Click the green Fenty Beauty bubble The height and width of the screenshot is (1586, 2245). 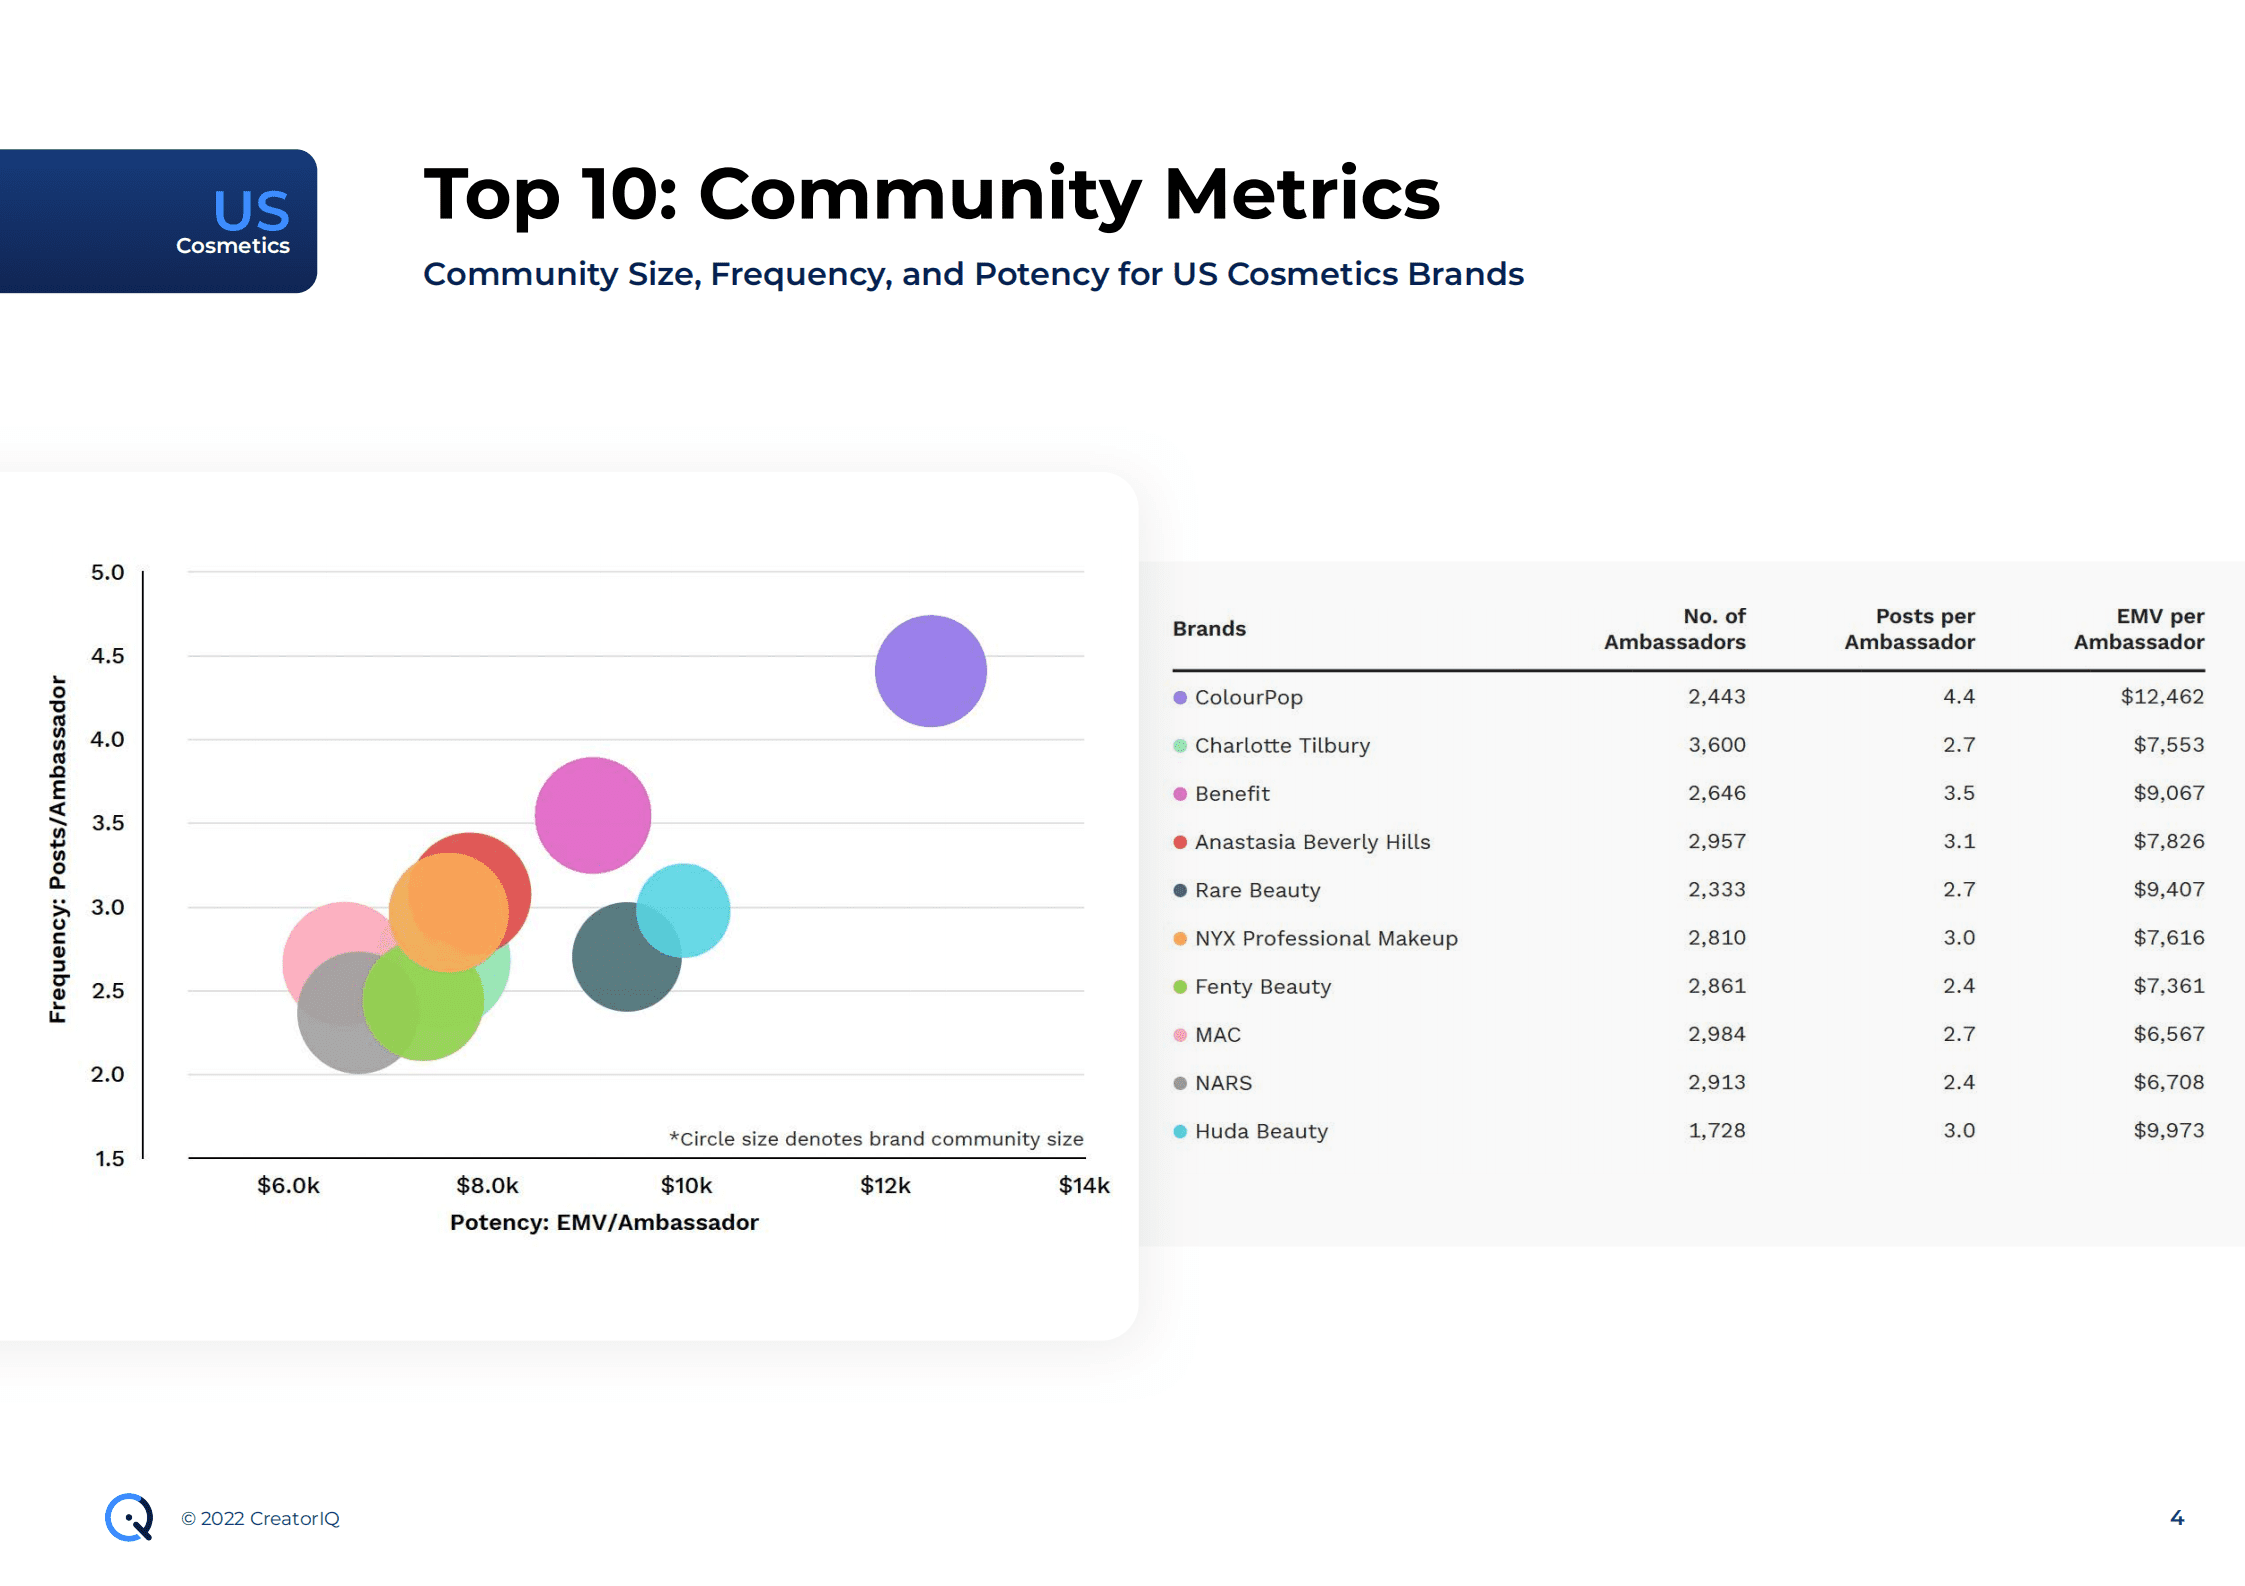click(423, 1005)
